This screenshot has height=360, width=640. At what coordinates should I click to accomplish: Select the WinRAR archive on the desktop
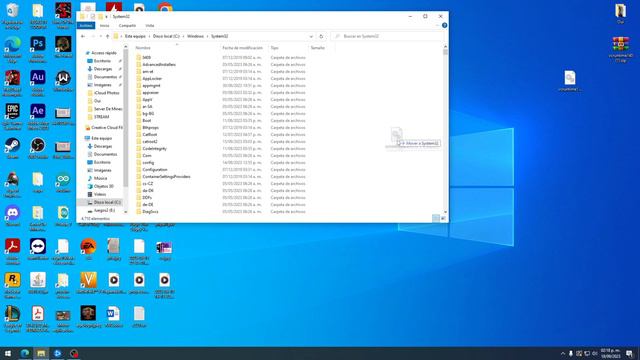(620, 44)
